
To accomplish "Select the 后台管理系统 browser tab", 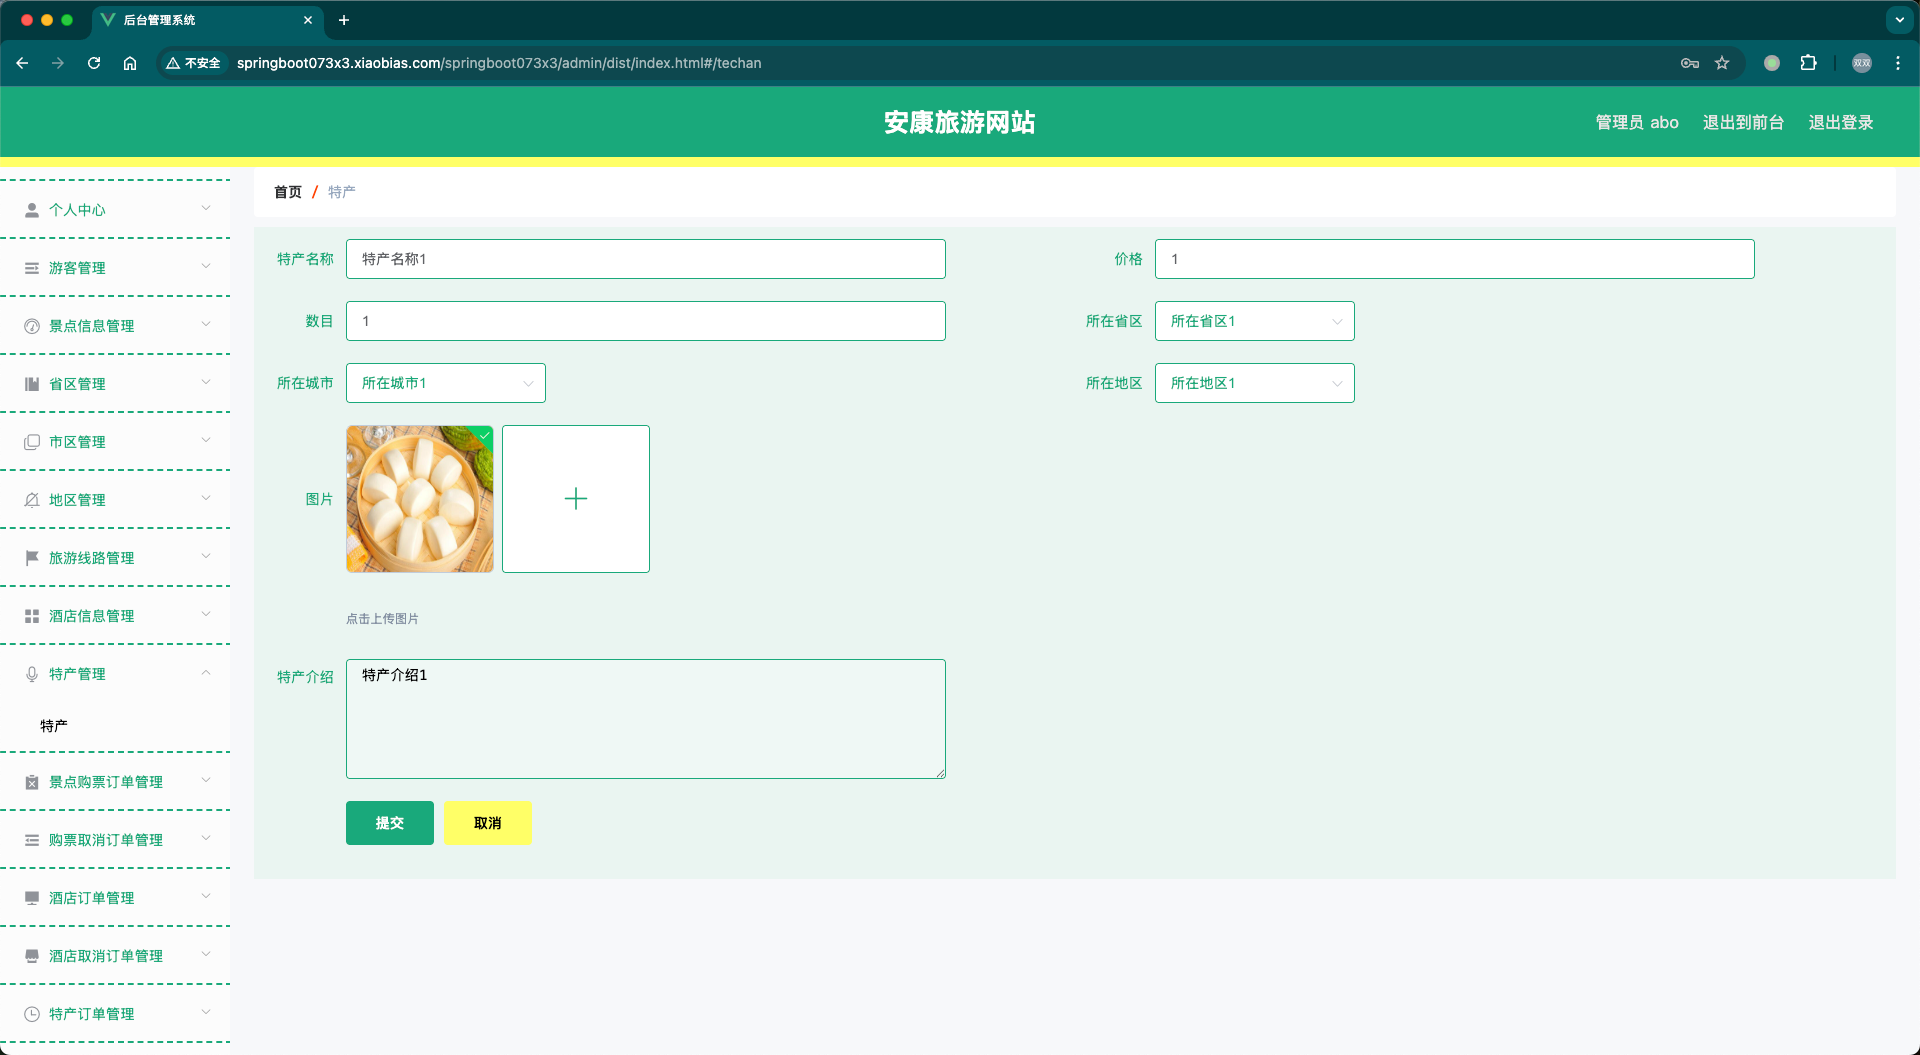I will [x=207, y=20].
